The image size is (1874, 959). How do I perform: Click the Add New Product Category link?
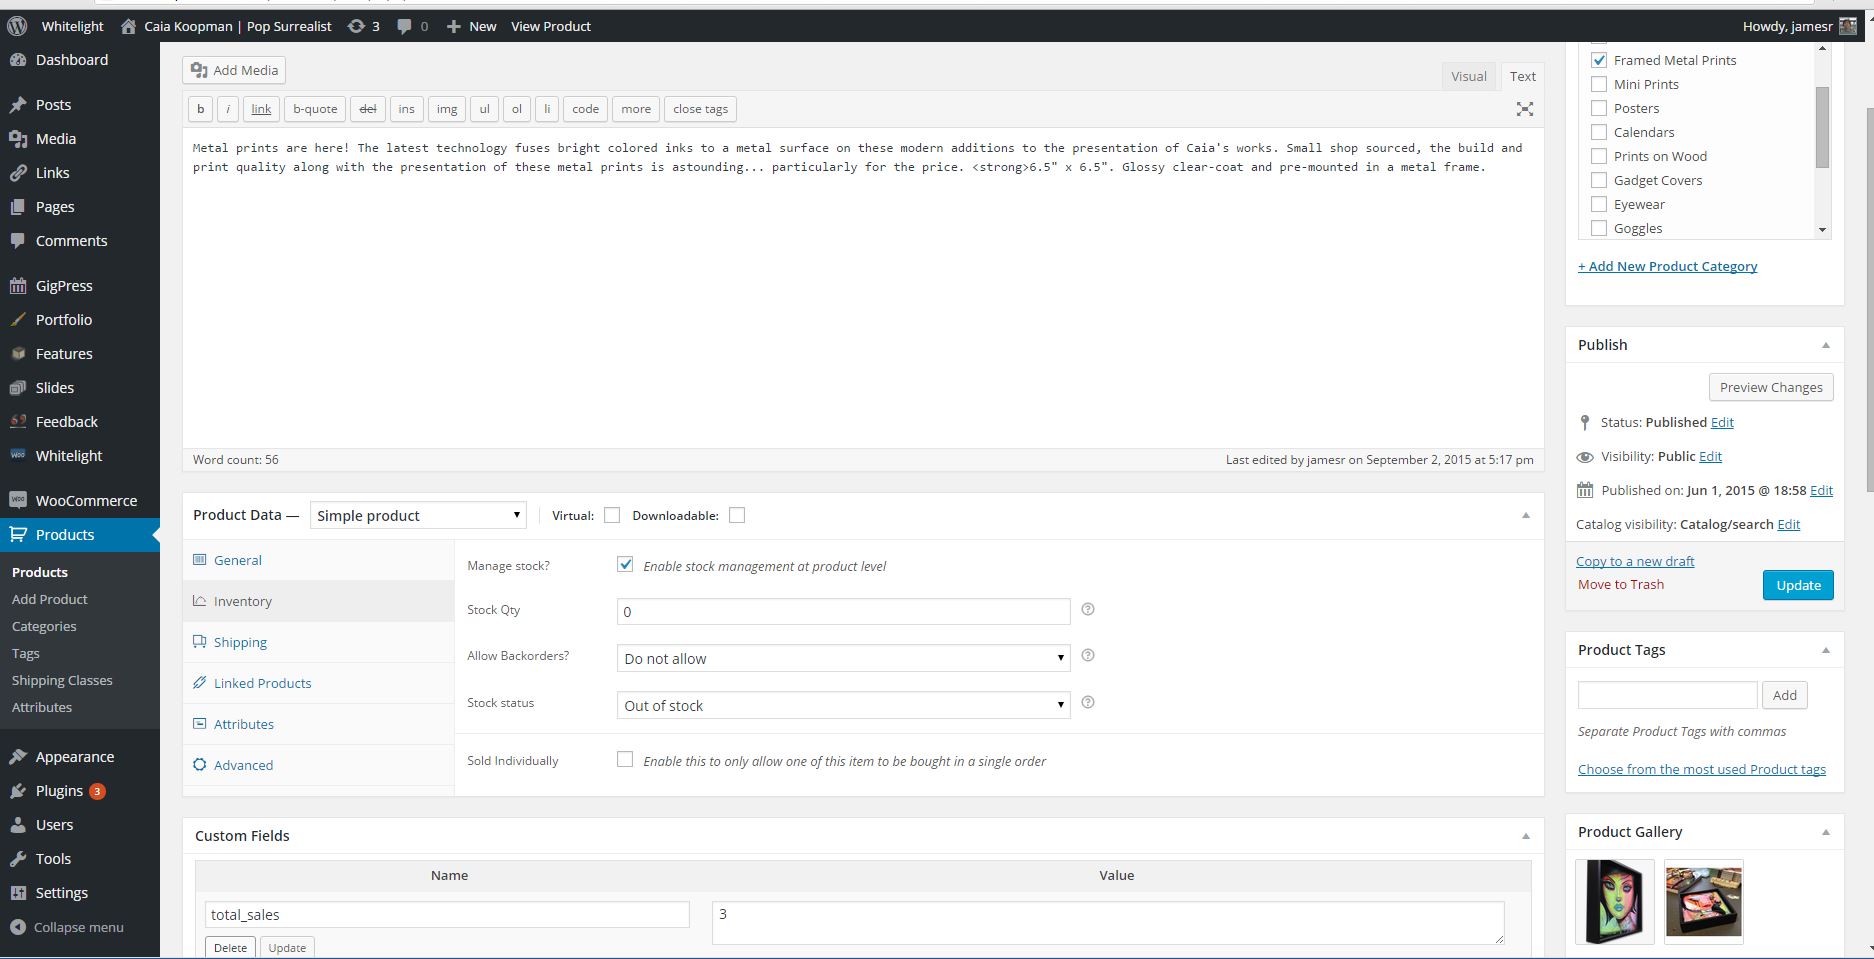pos(1667,266)
